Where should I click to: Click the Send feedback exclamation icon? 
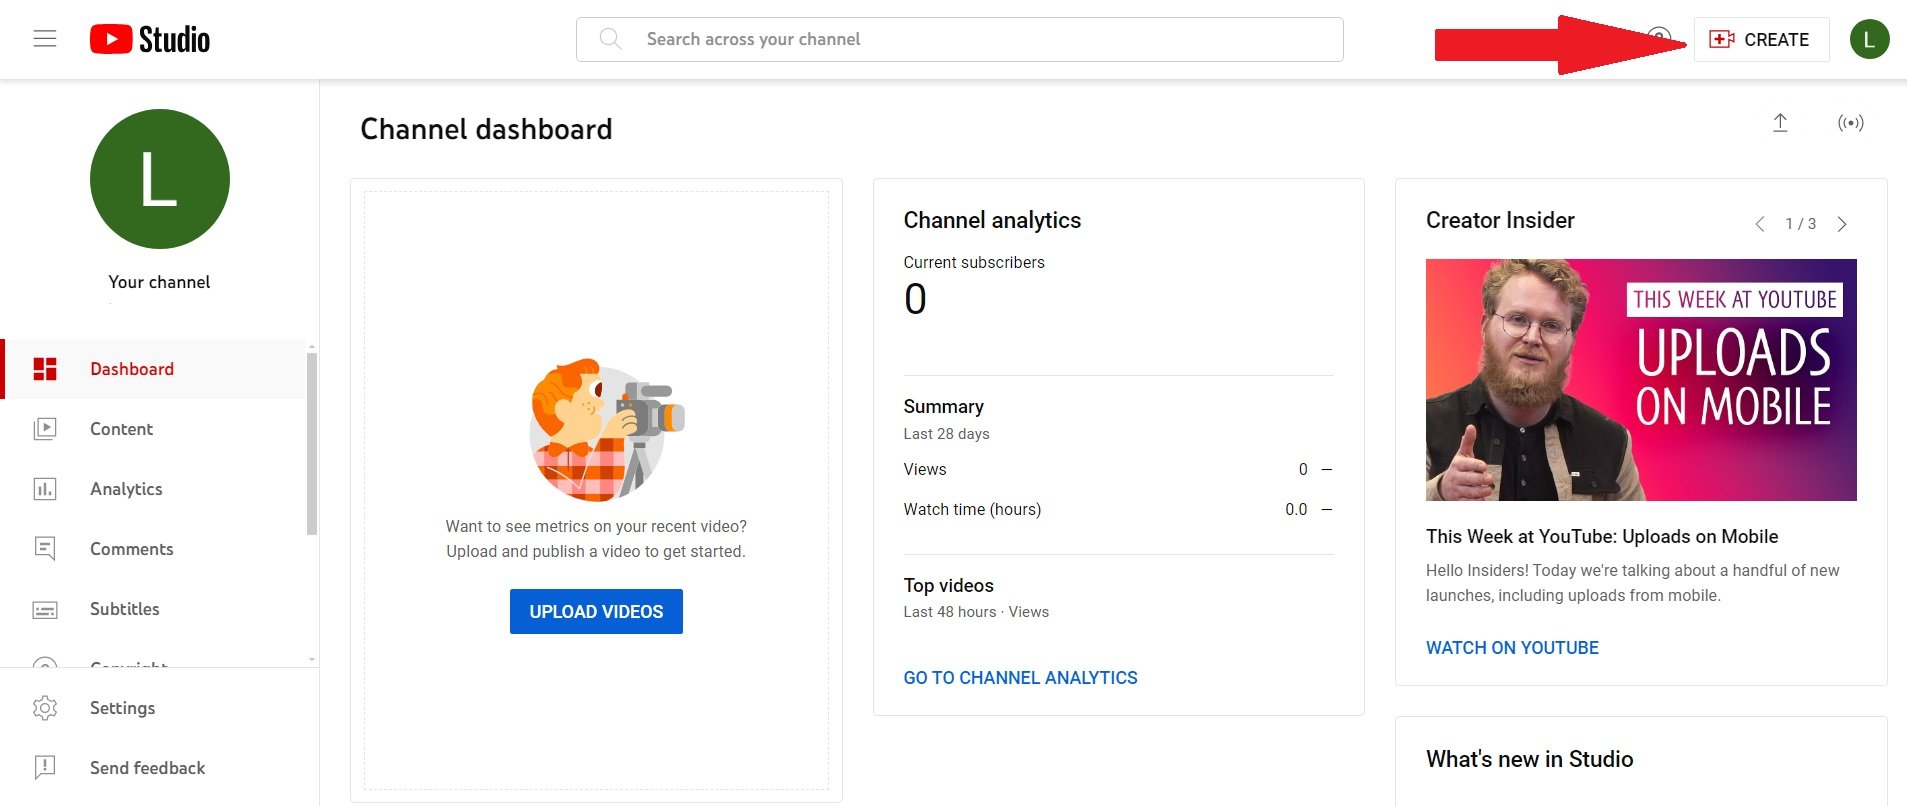pos(45,768)
